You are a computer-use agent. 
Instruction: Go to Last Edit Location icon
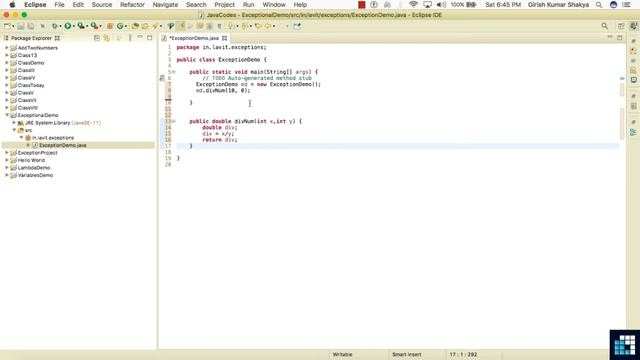(x=258, y=26)
